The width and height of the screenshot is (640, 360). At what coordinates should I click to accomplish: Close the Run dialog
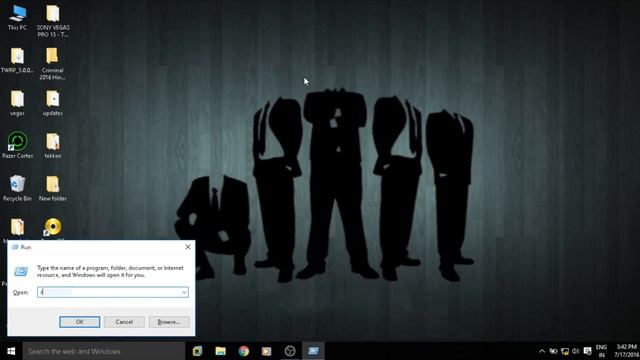tap(188, 247)
